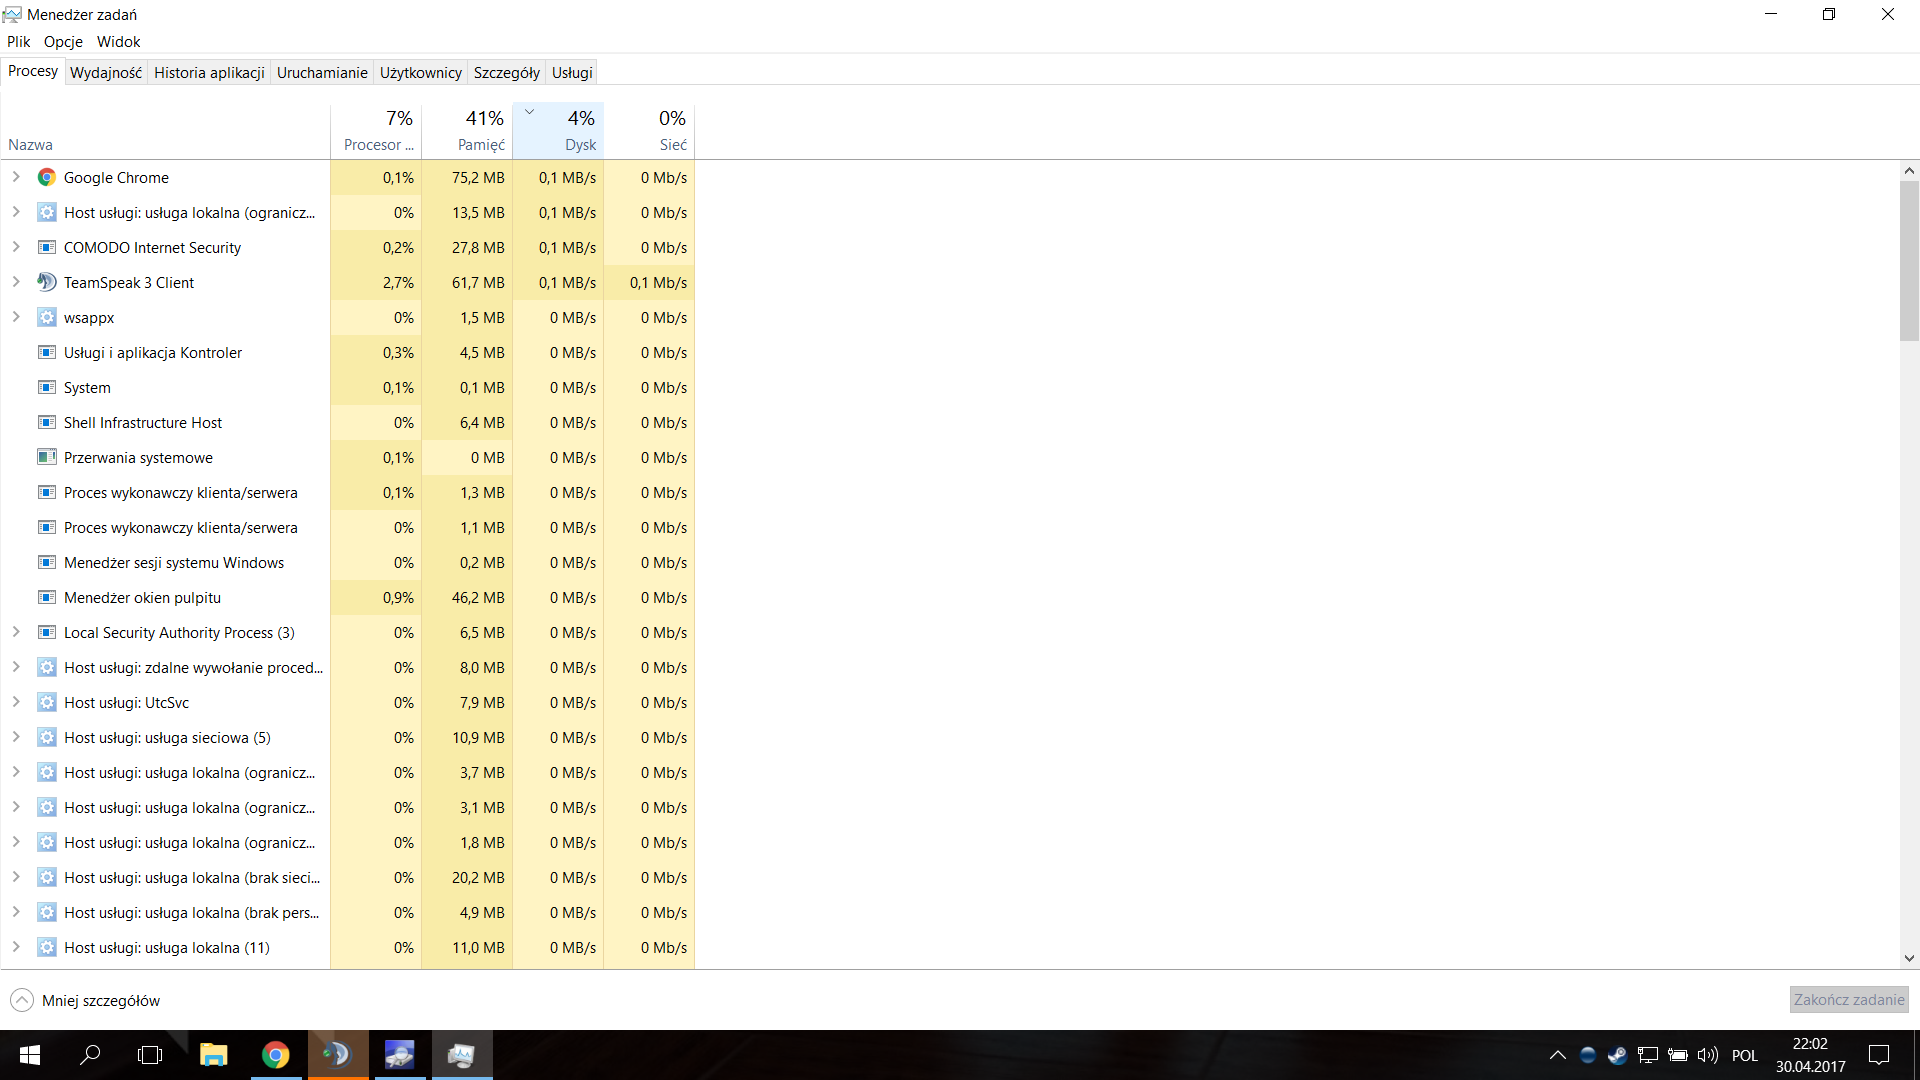This screenshot has width=1920, height=1080.
Task: Sort by Procesor column header
Action: pyautogui.click(x=376, y=131)
